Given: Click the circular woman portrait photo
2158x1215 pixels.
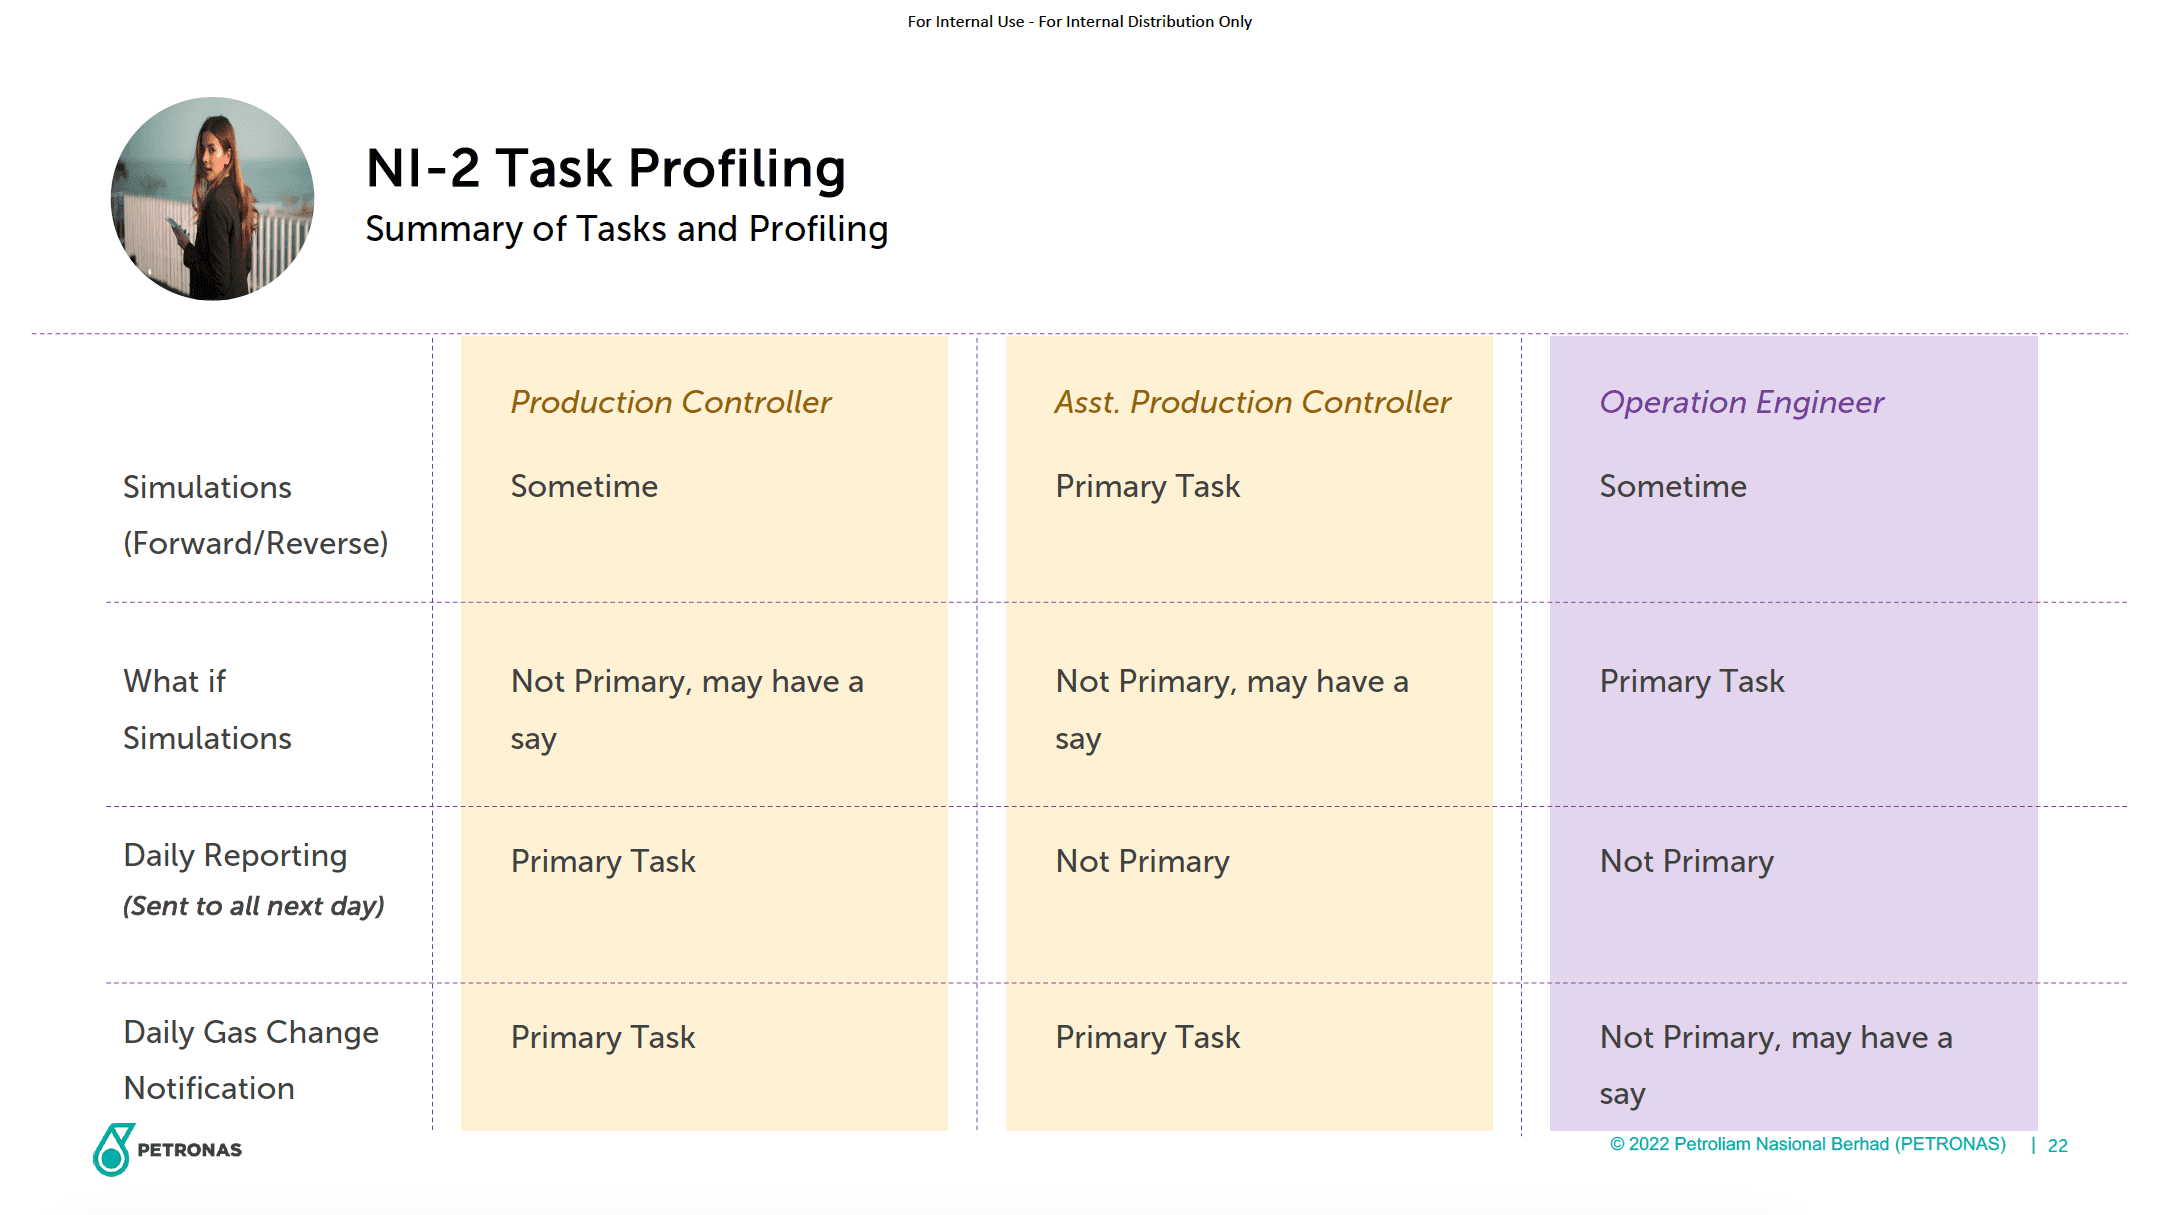Looking at the screenshot, I should [212, 199].
